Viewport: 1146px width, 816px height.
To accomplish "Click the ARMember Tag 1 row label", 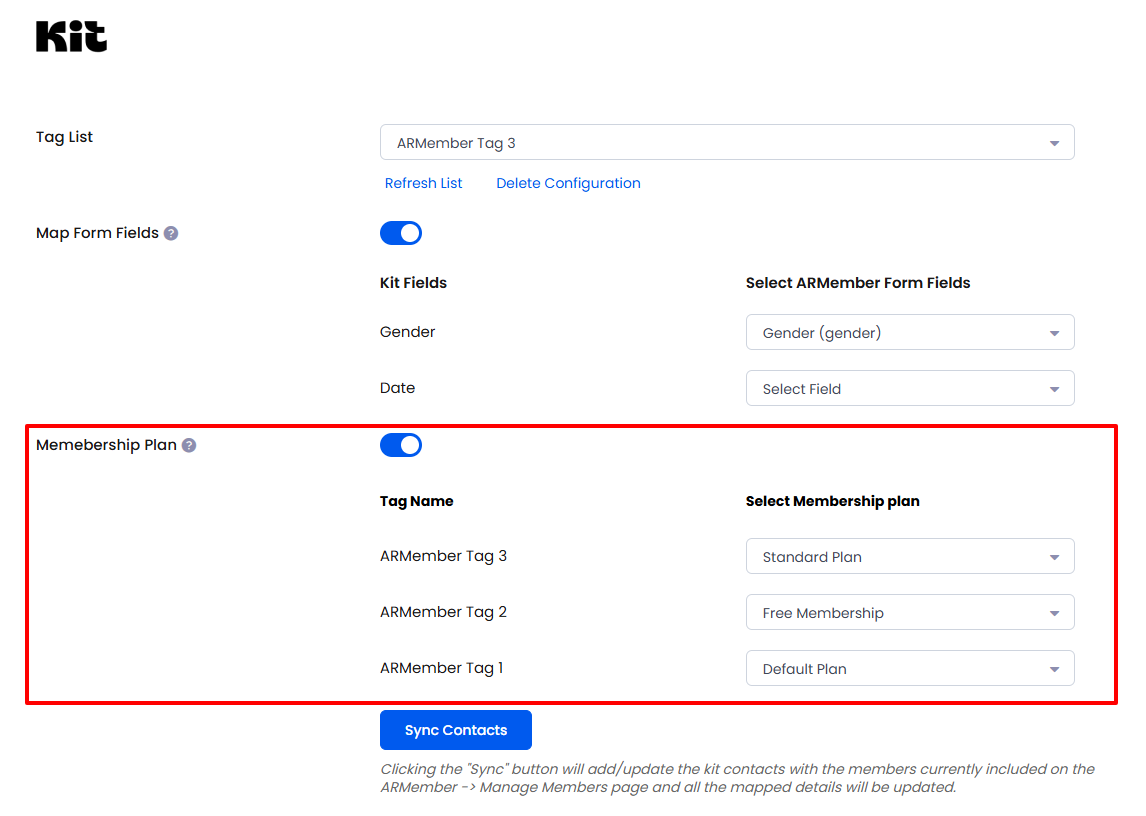I will click(x=441, y=668).
